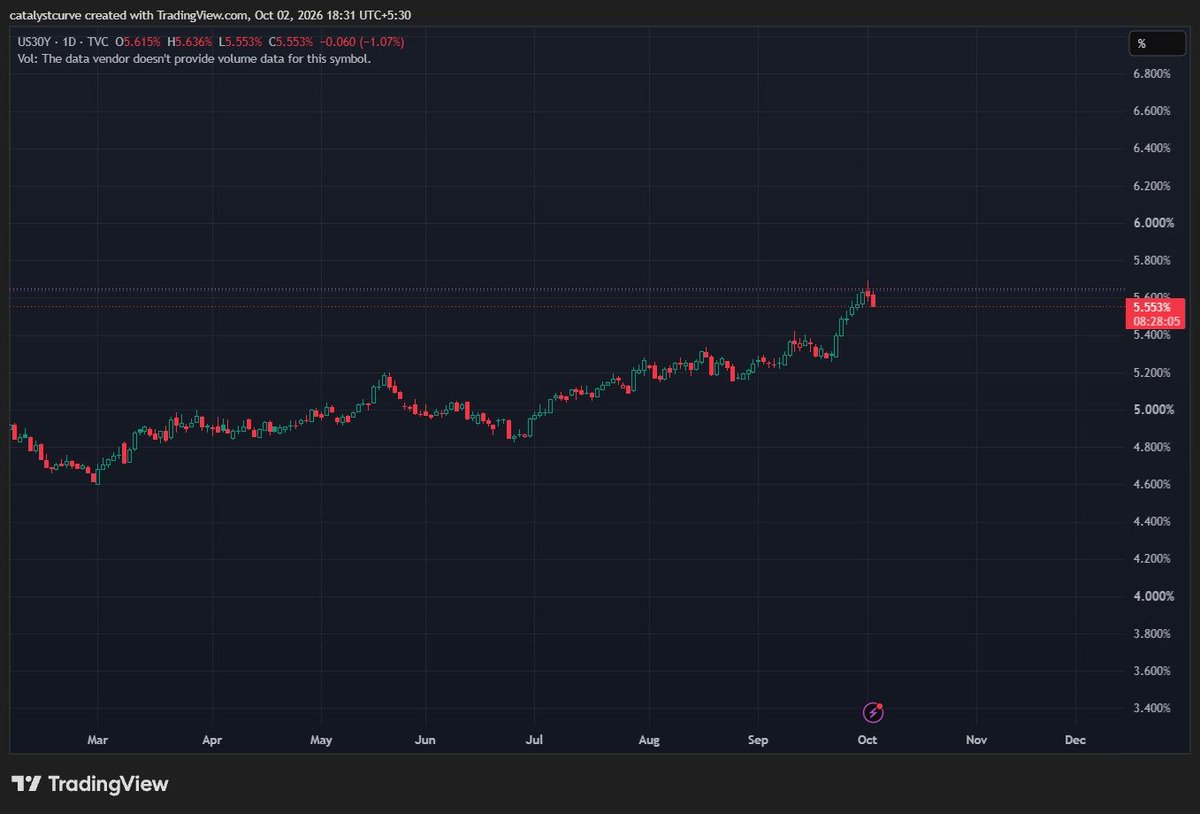
Task: Click the TVC exchange label in the legend
Action: coord(97,42)
